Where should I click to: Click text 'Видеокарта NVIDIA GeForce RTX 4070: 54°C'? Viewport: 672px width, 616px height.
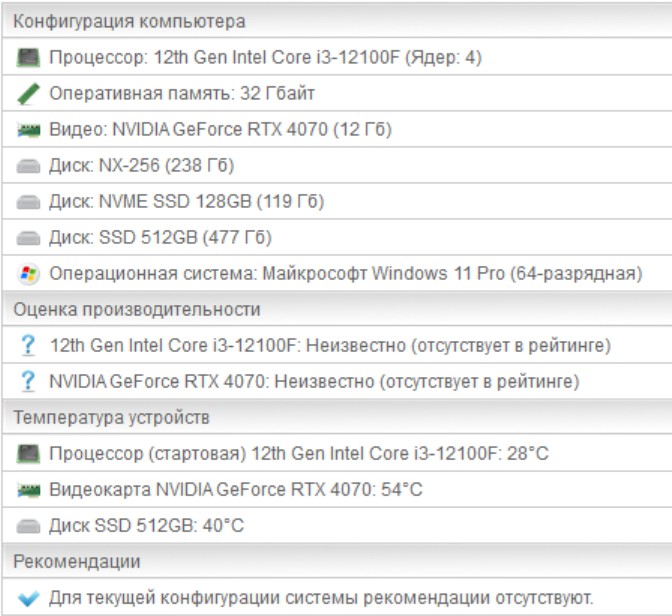pyautogui.click(x=236, y=490)
